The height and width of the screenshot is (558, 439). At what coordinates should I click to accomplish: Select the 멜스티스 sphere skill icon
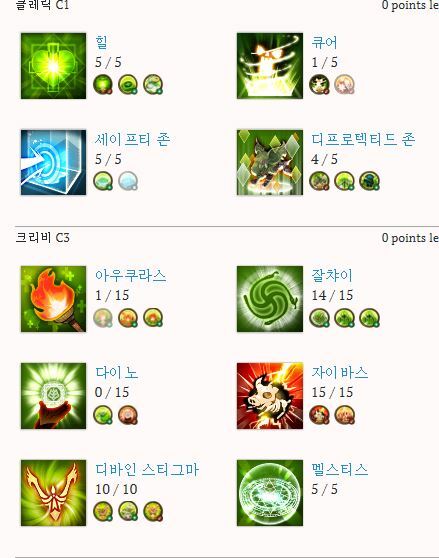pyautogui.click(x=270, y=493)
